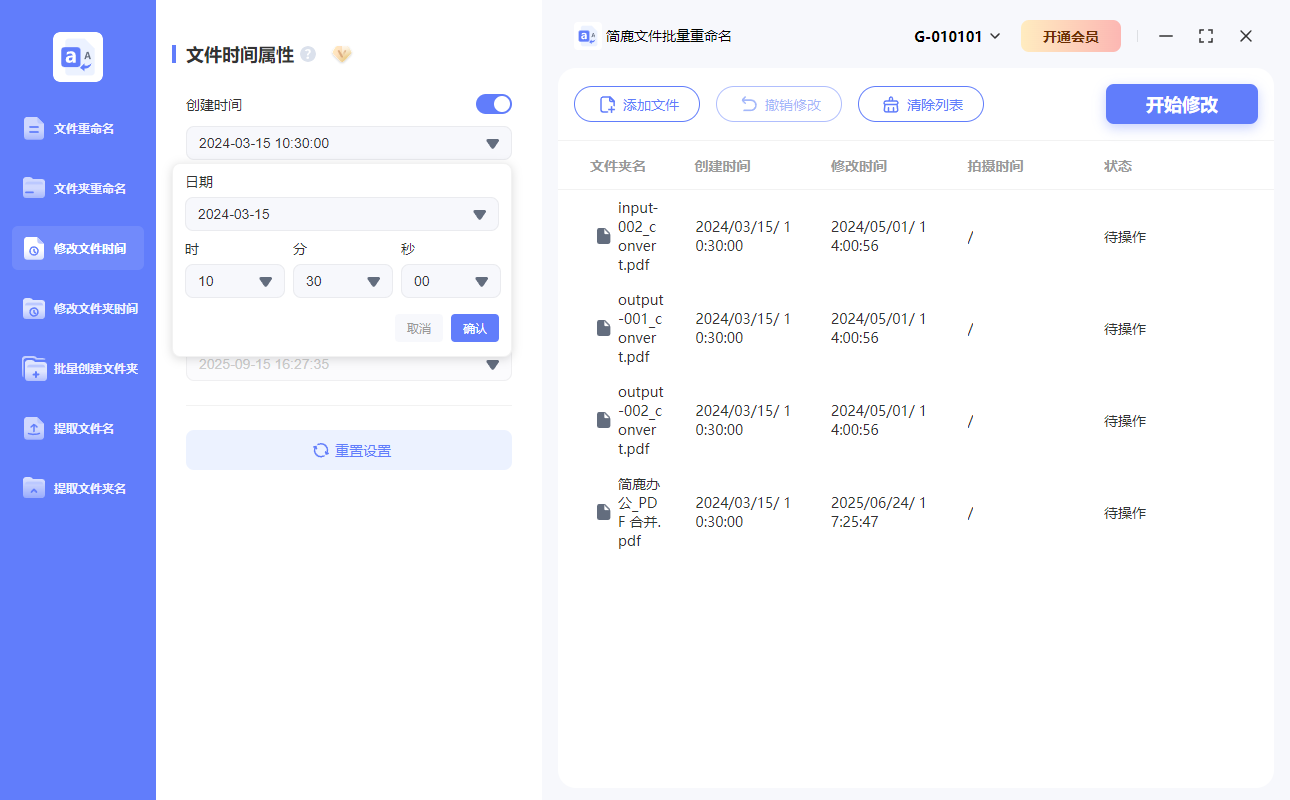Click the 添加文件 add-file icon

point(606,104)
